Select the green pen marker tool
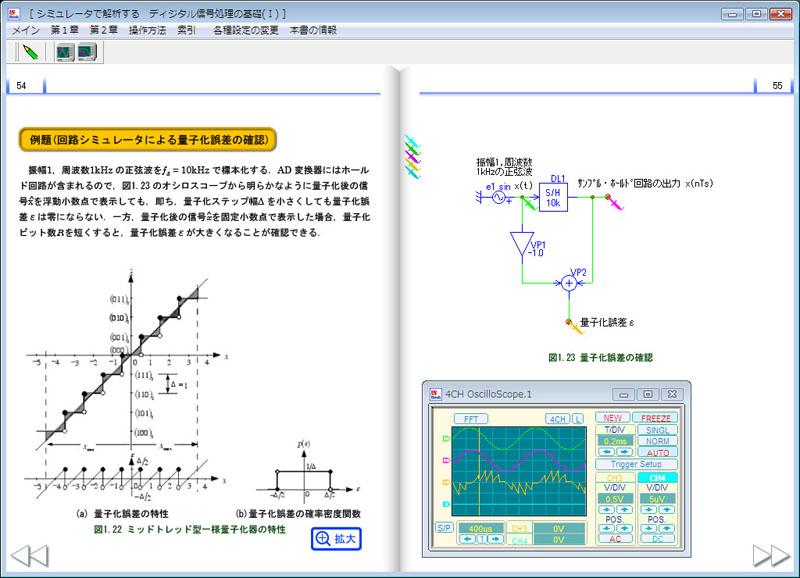The image size is (800, 578). pyautogui.click(x=30, y=52)
